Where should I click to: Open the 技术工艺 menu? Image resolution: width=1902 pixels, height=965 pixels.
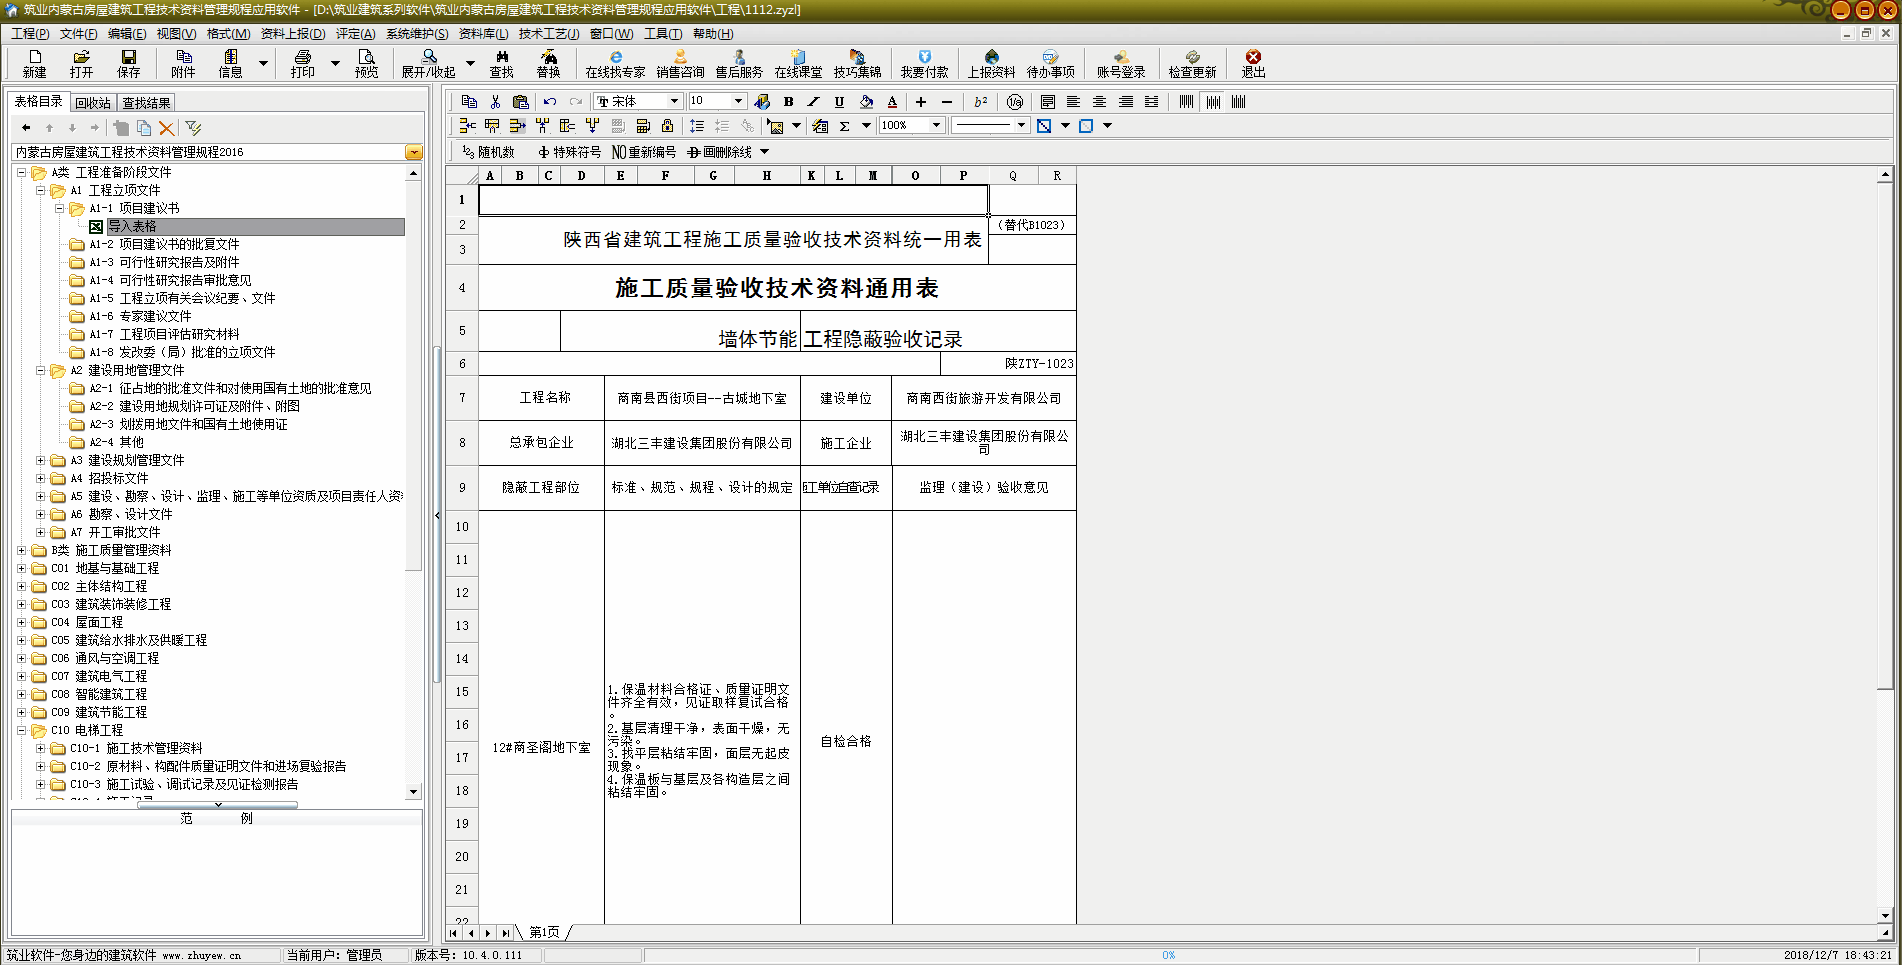(x=548, y=34)
